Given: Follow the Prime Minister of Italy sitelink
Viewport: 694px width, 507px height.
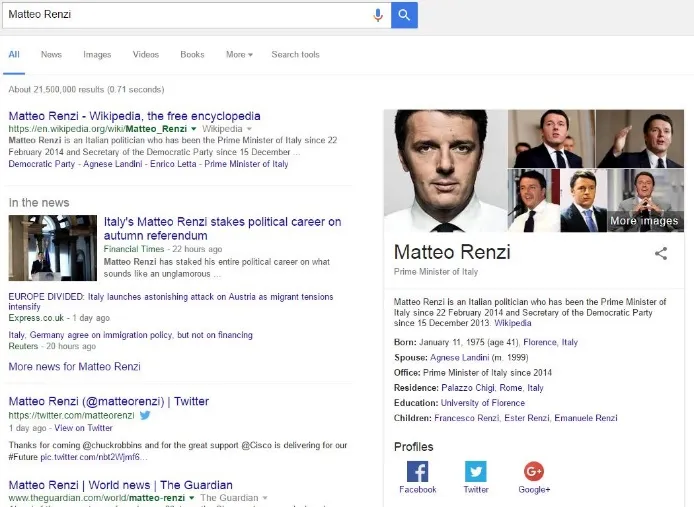Looking at the screenshot, I should pyautogui.click(x=246, y=164).
